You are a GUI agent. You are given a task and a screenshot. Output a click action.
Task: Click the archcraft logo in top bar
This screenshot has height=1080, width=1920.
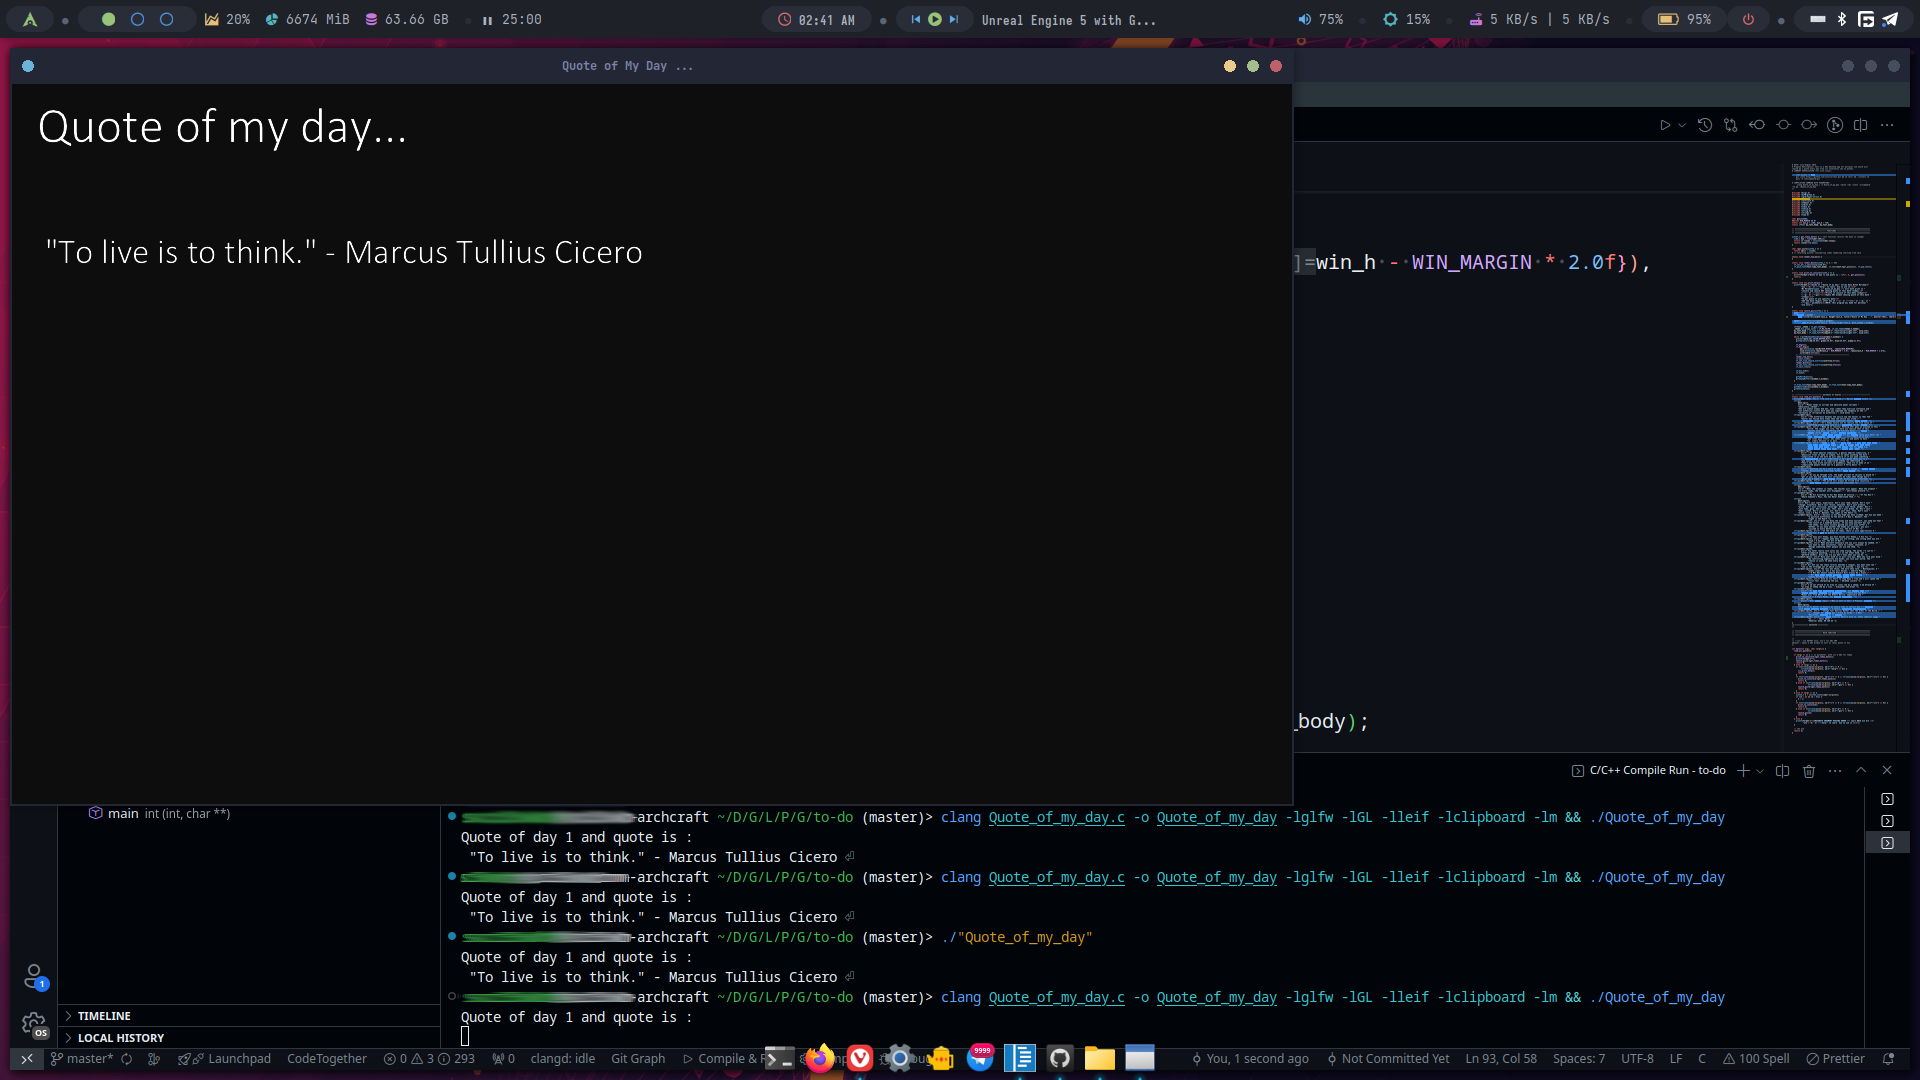[x=30, y=19]
